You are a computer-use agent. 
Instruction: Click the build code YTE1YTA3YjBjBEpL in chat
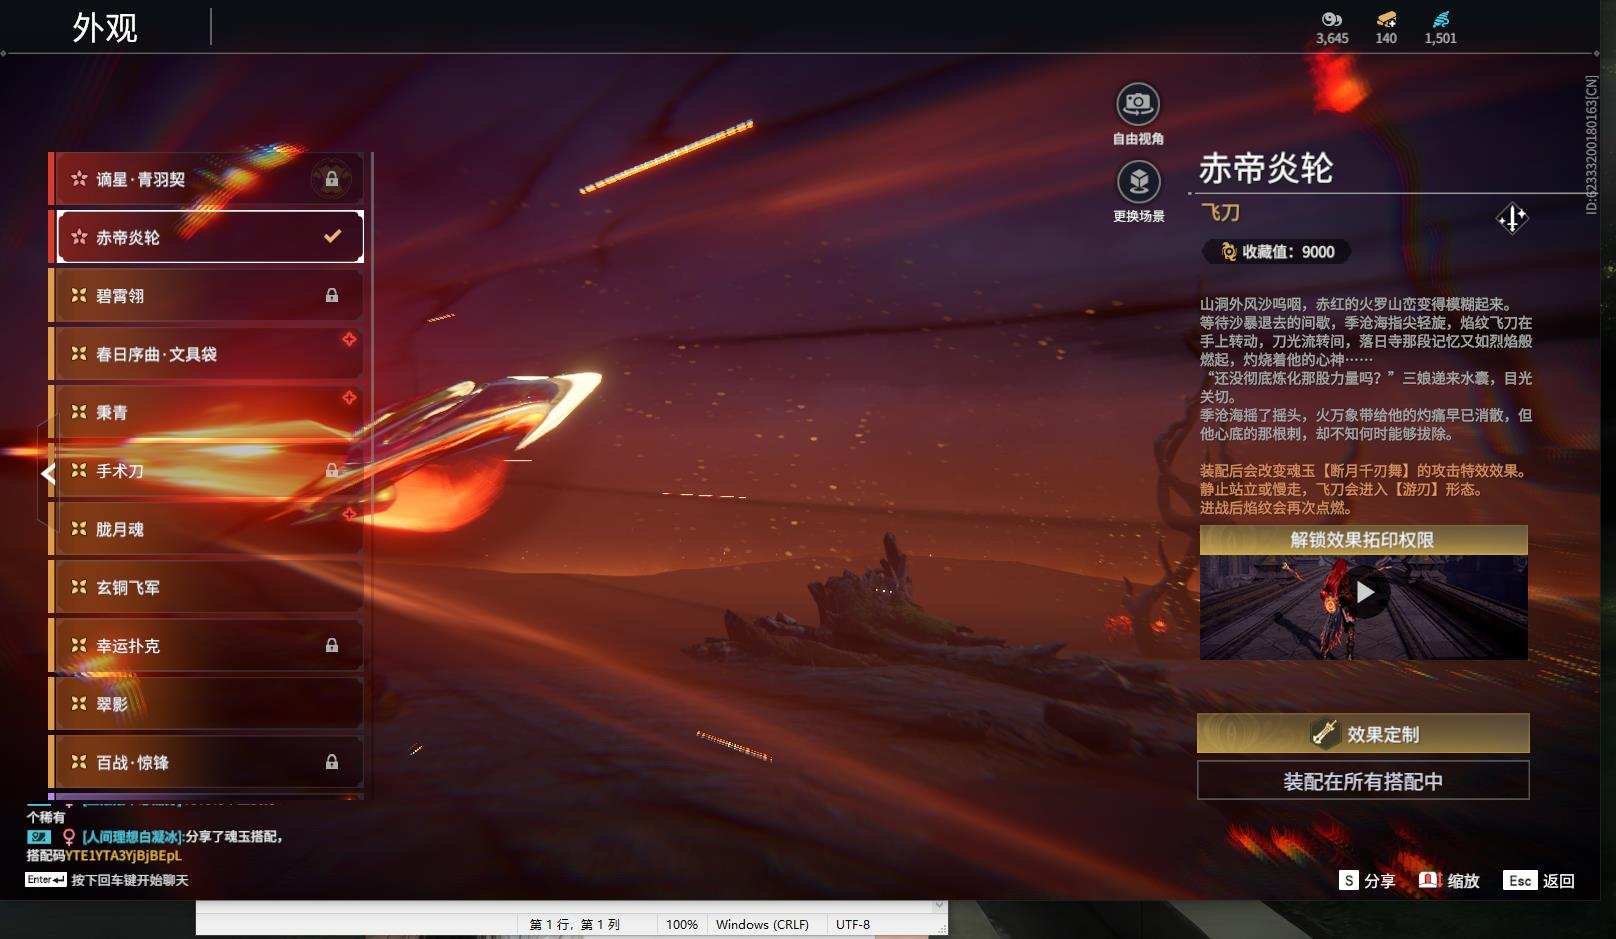[123, 855]
